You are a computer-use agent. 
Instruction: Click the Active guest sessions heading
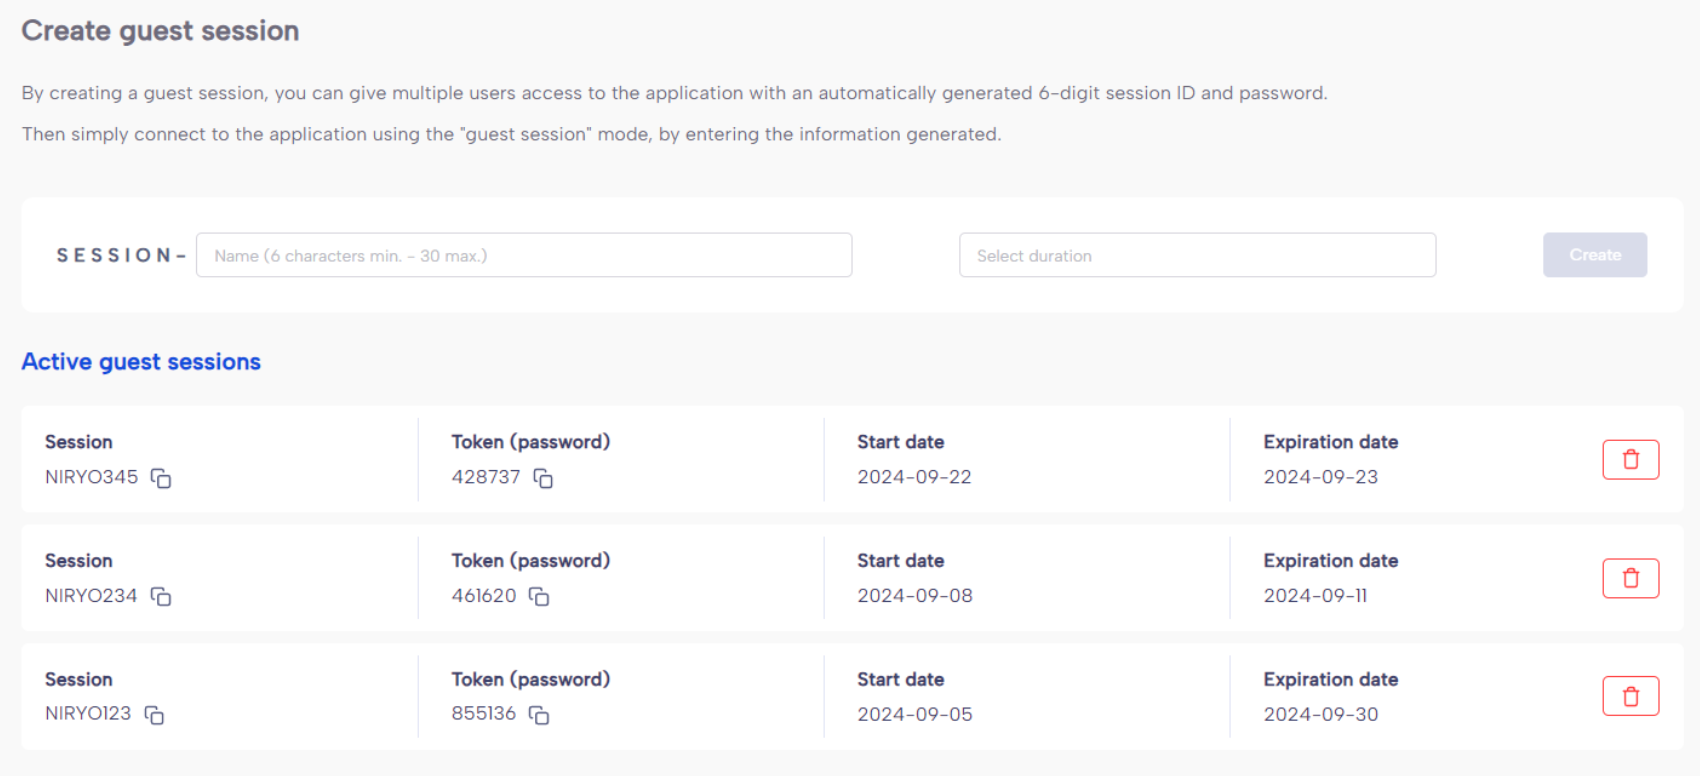[141, 362]
